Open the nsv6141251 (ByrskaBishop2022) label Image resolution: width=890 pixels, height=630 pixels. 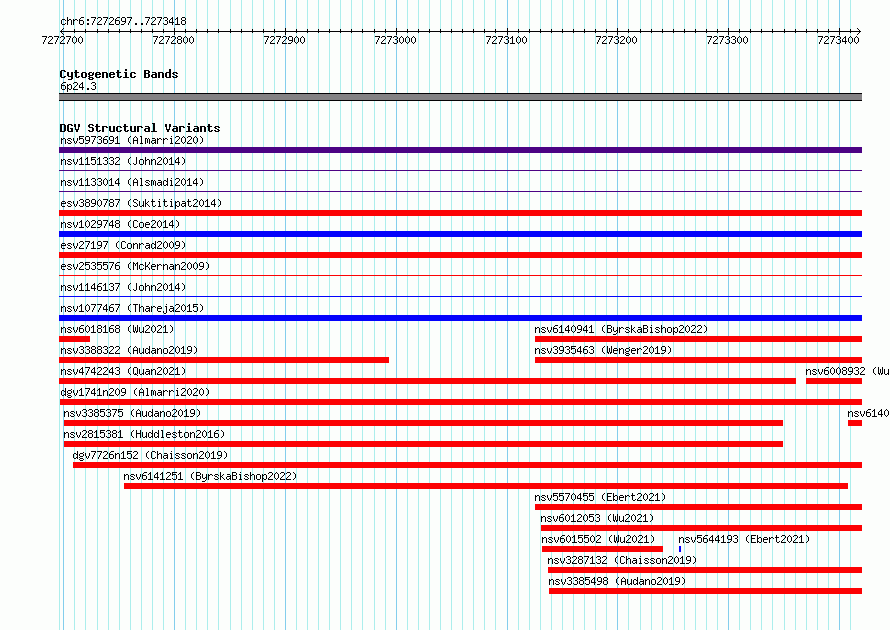(x=210, y=476)
